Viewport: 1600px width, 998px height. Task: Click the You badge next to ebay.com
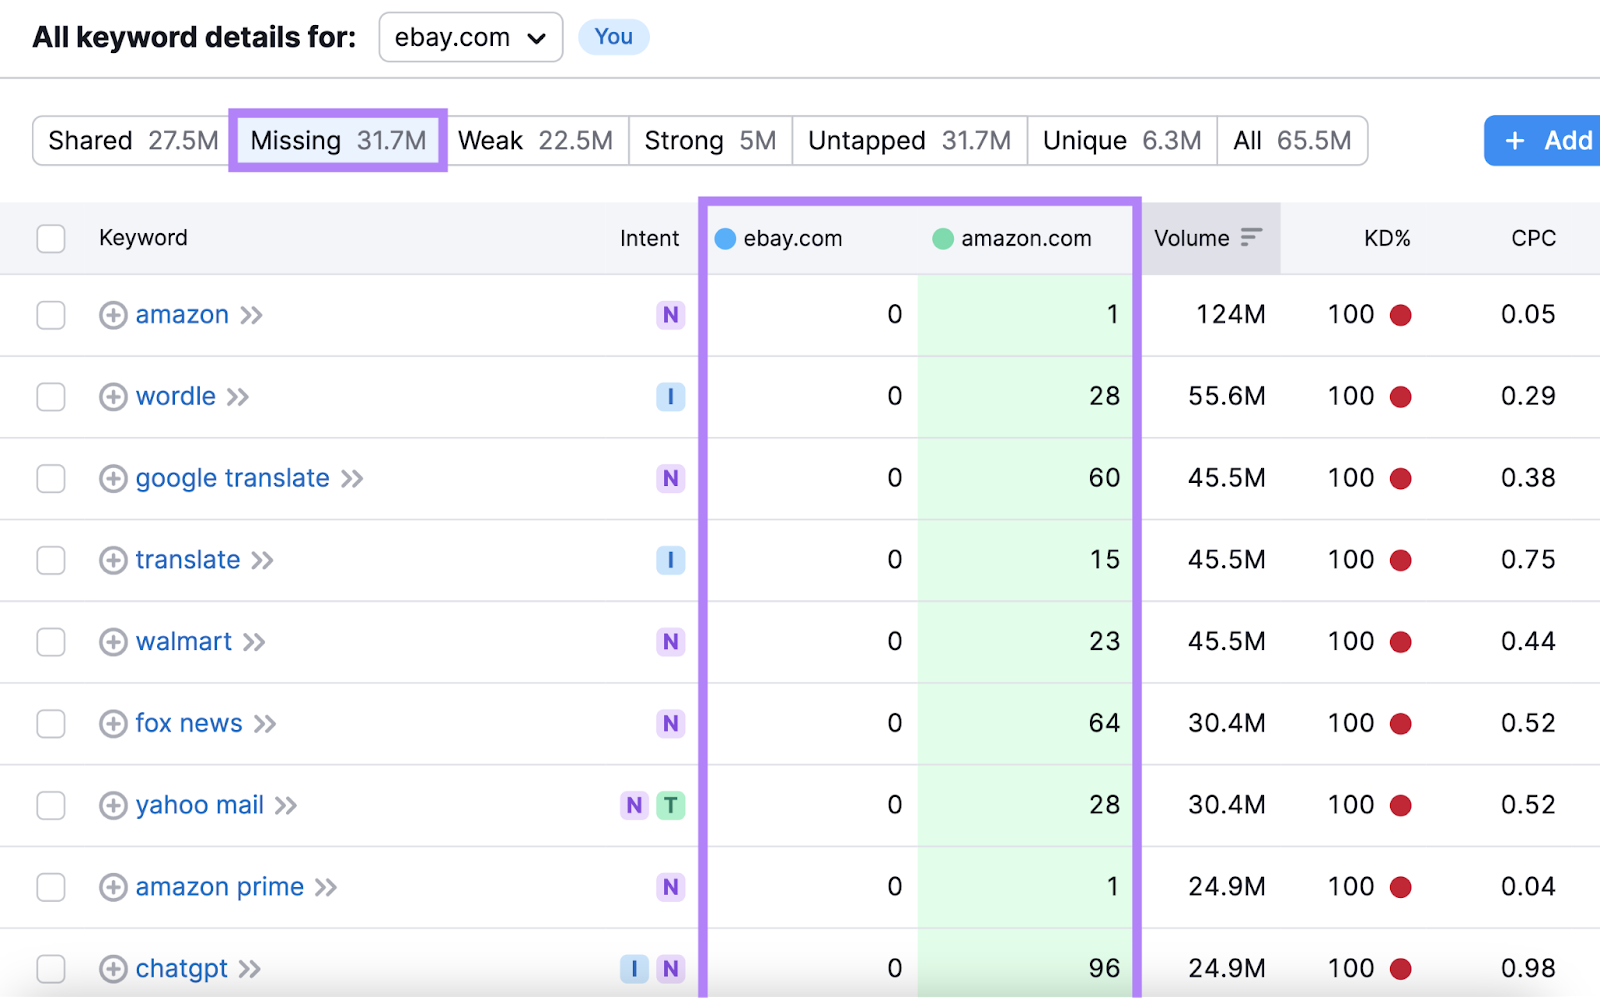pos(613,36)
